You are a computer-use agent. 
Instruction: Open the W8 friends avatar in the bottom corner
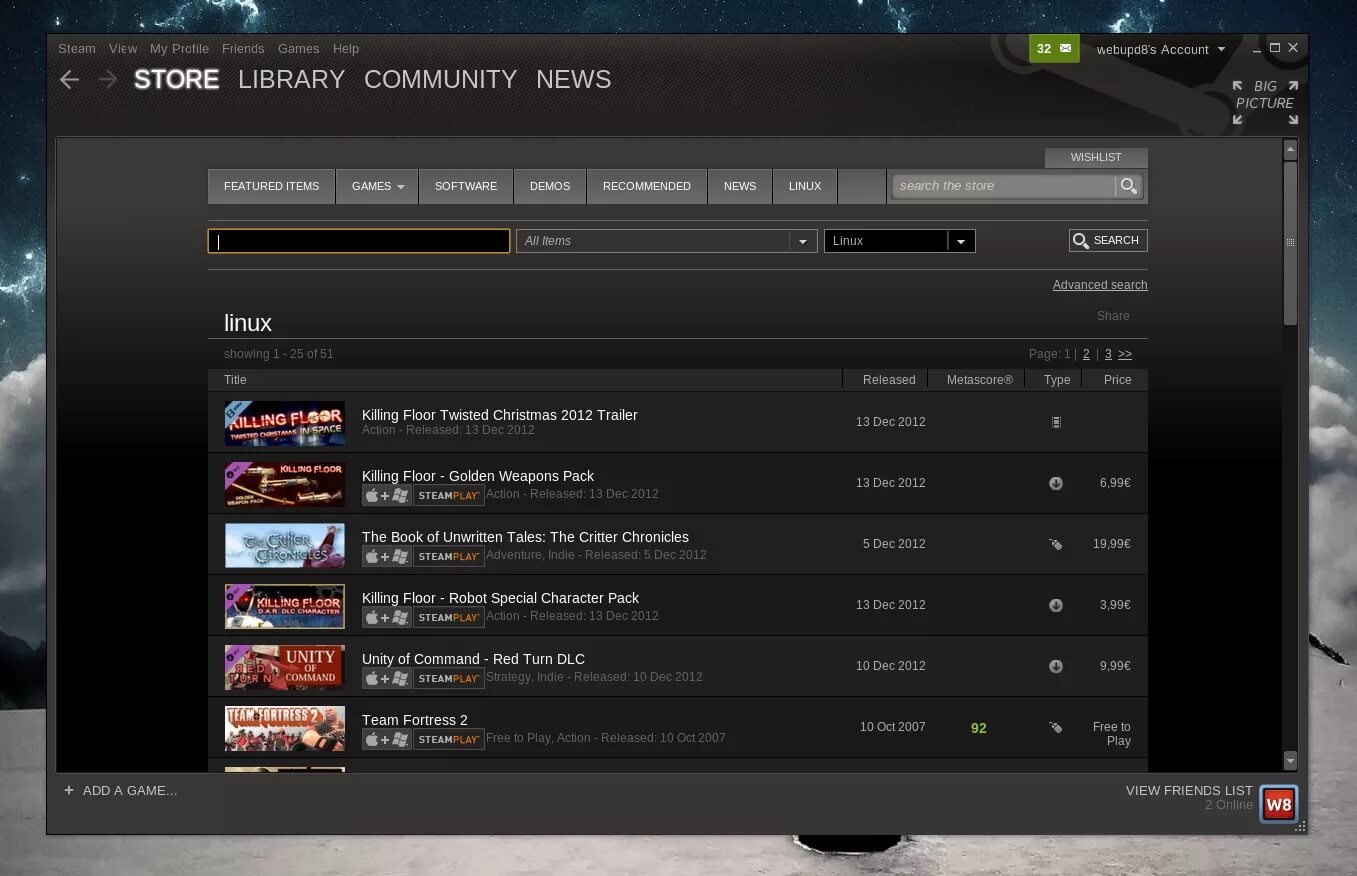click(1278, 803)
